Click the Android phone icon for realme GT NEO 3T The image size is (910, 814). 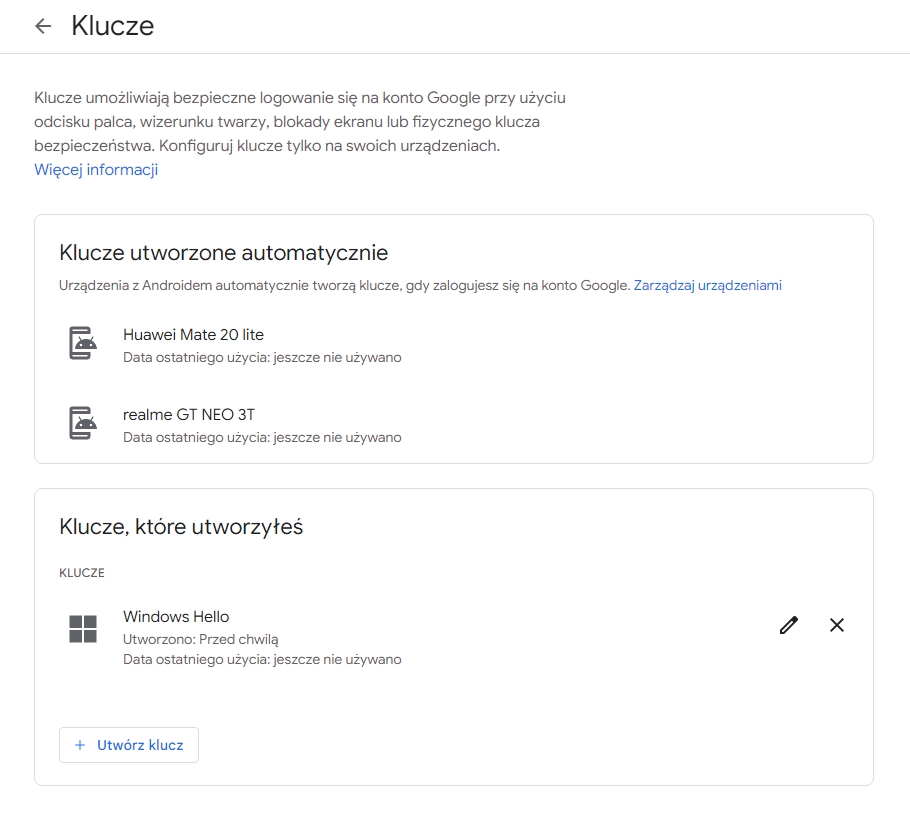point(83,424)
